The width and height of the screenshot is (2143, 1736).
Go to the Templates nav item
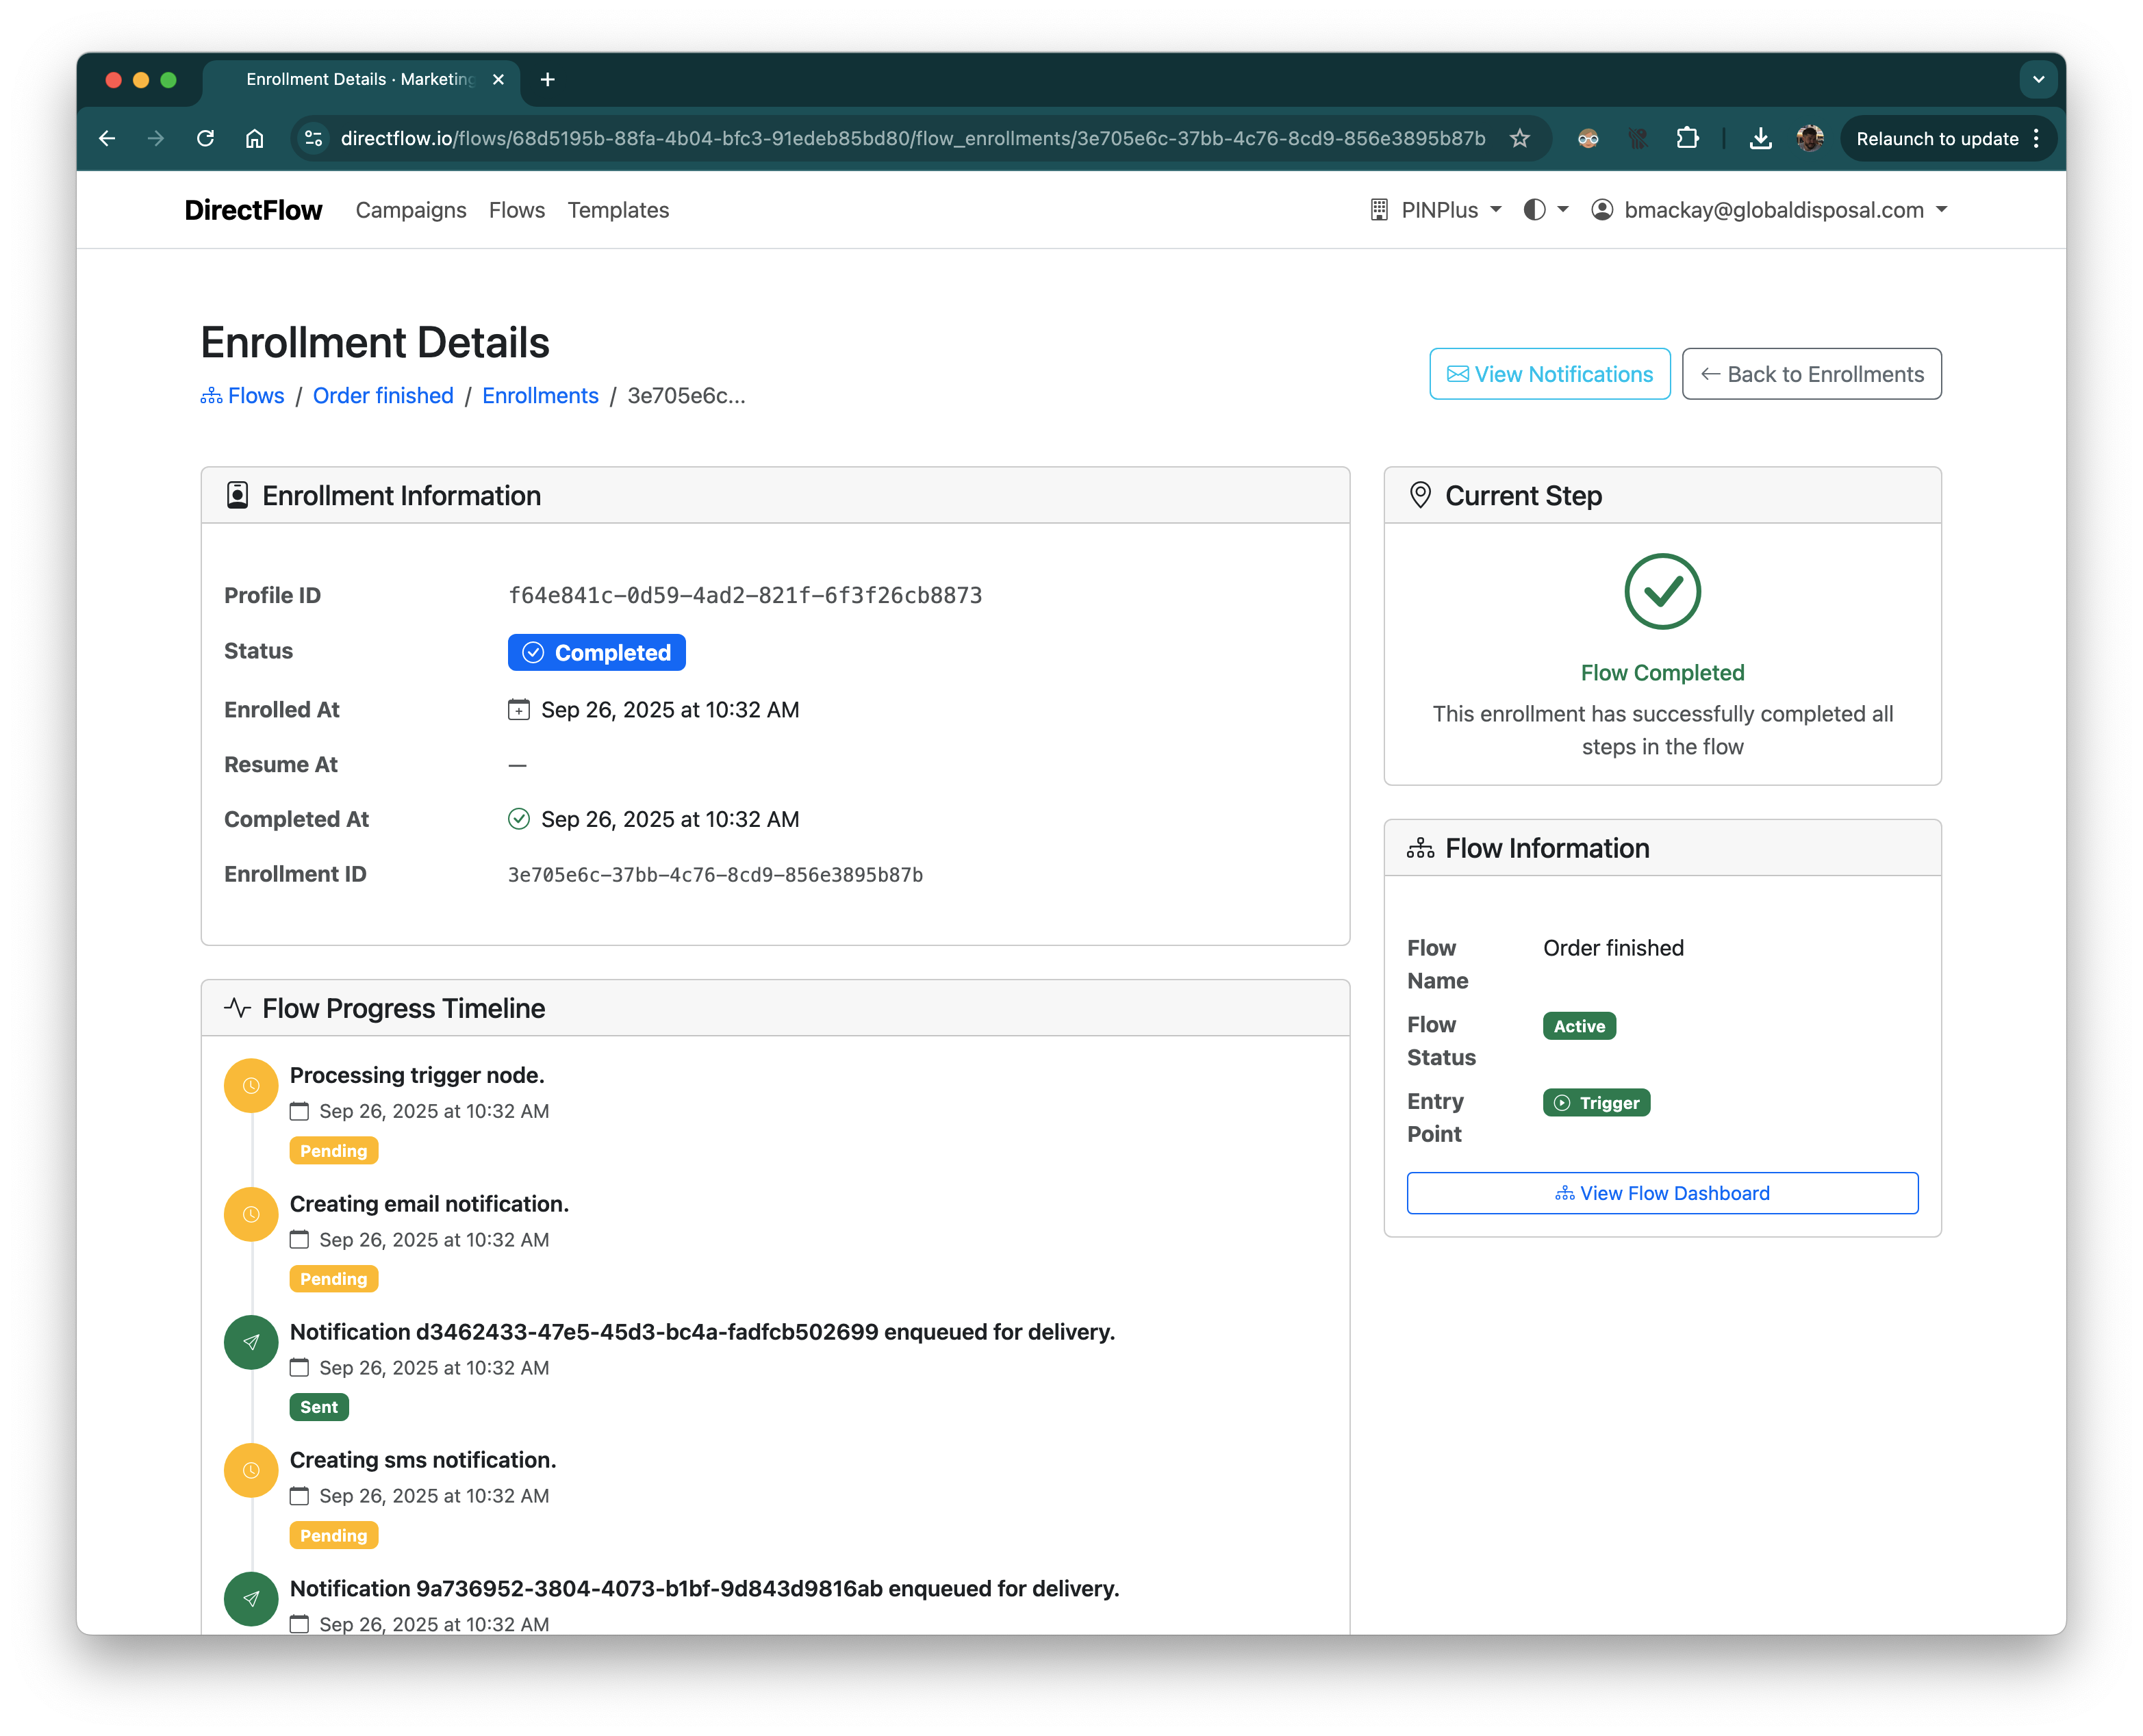click(618, 210)
